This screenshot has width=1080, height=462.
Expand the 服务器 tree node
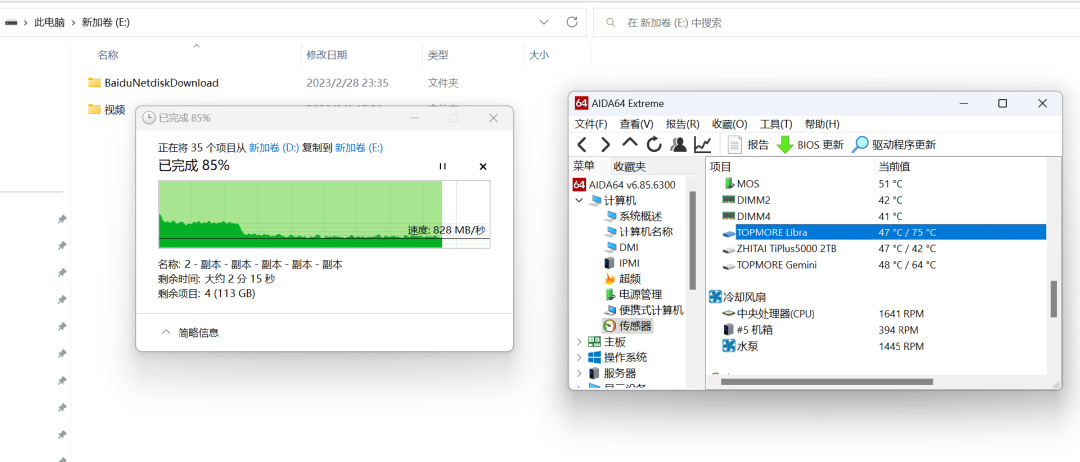[579, 373]
